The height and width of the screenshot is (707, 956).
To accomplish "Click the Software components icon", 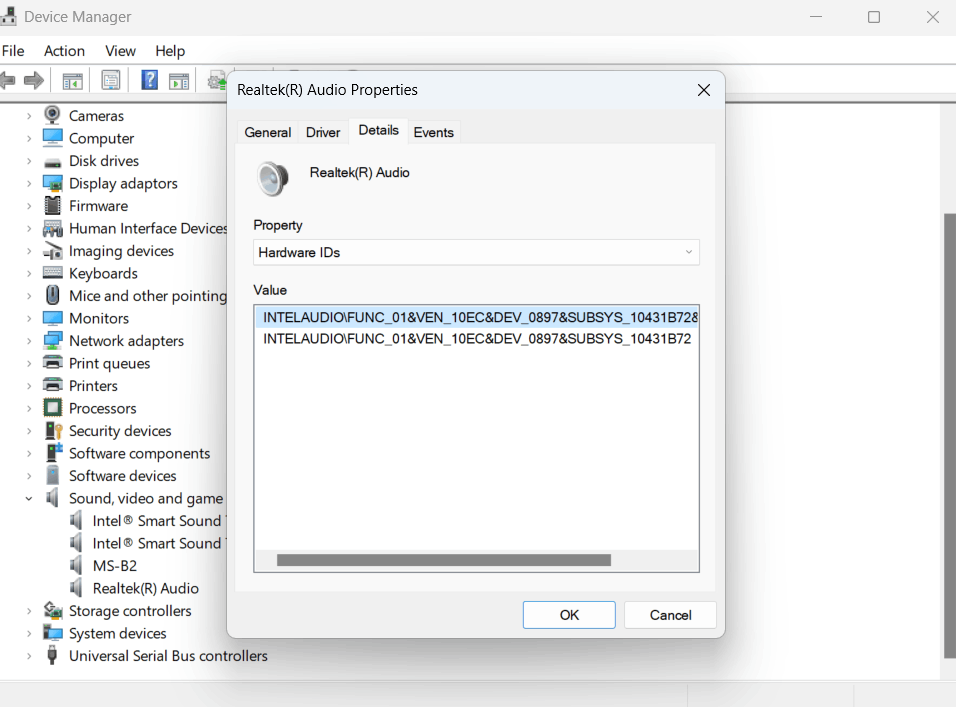I will [x=54, y=452].
